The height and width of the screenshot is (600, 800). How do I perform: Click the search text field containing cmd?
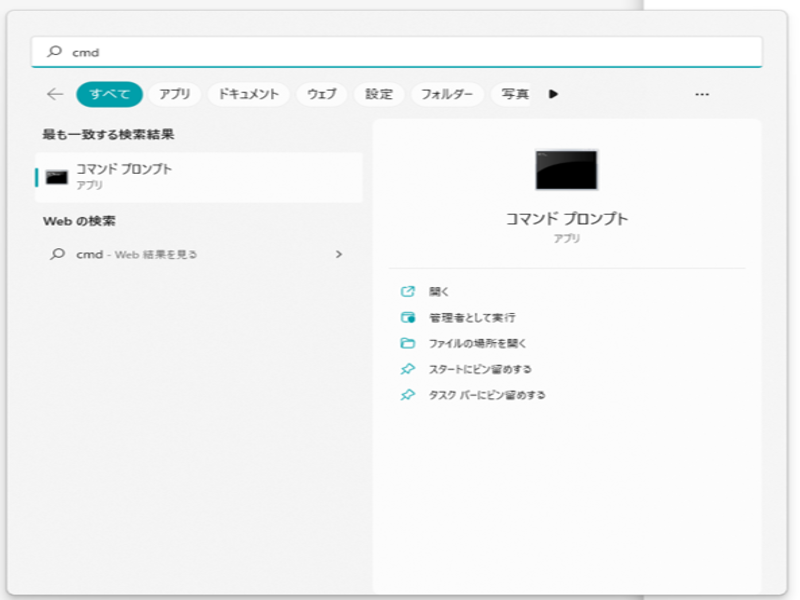tap(400, 52)
